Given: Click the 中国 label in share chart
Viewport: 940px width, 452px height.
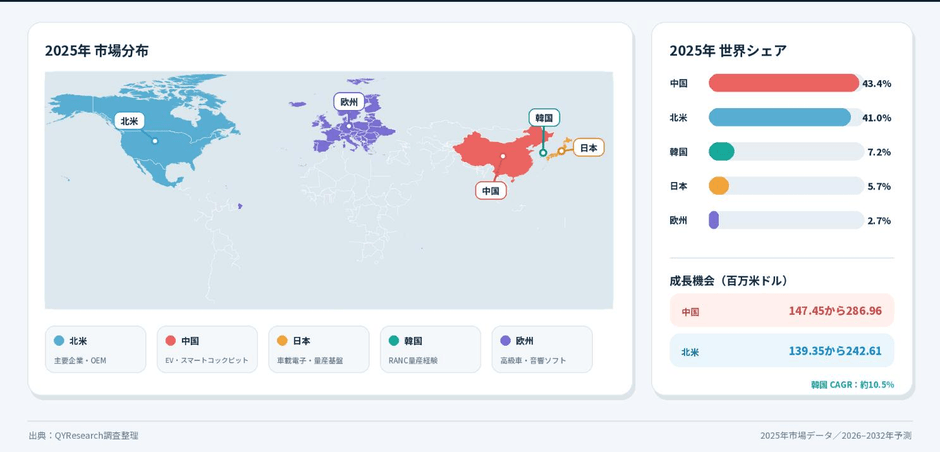Looking at the screenshot, I should (x=679, y=83).
